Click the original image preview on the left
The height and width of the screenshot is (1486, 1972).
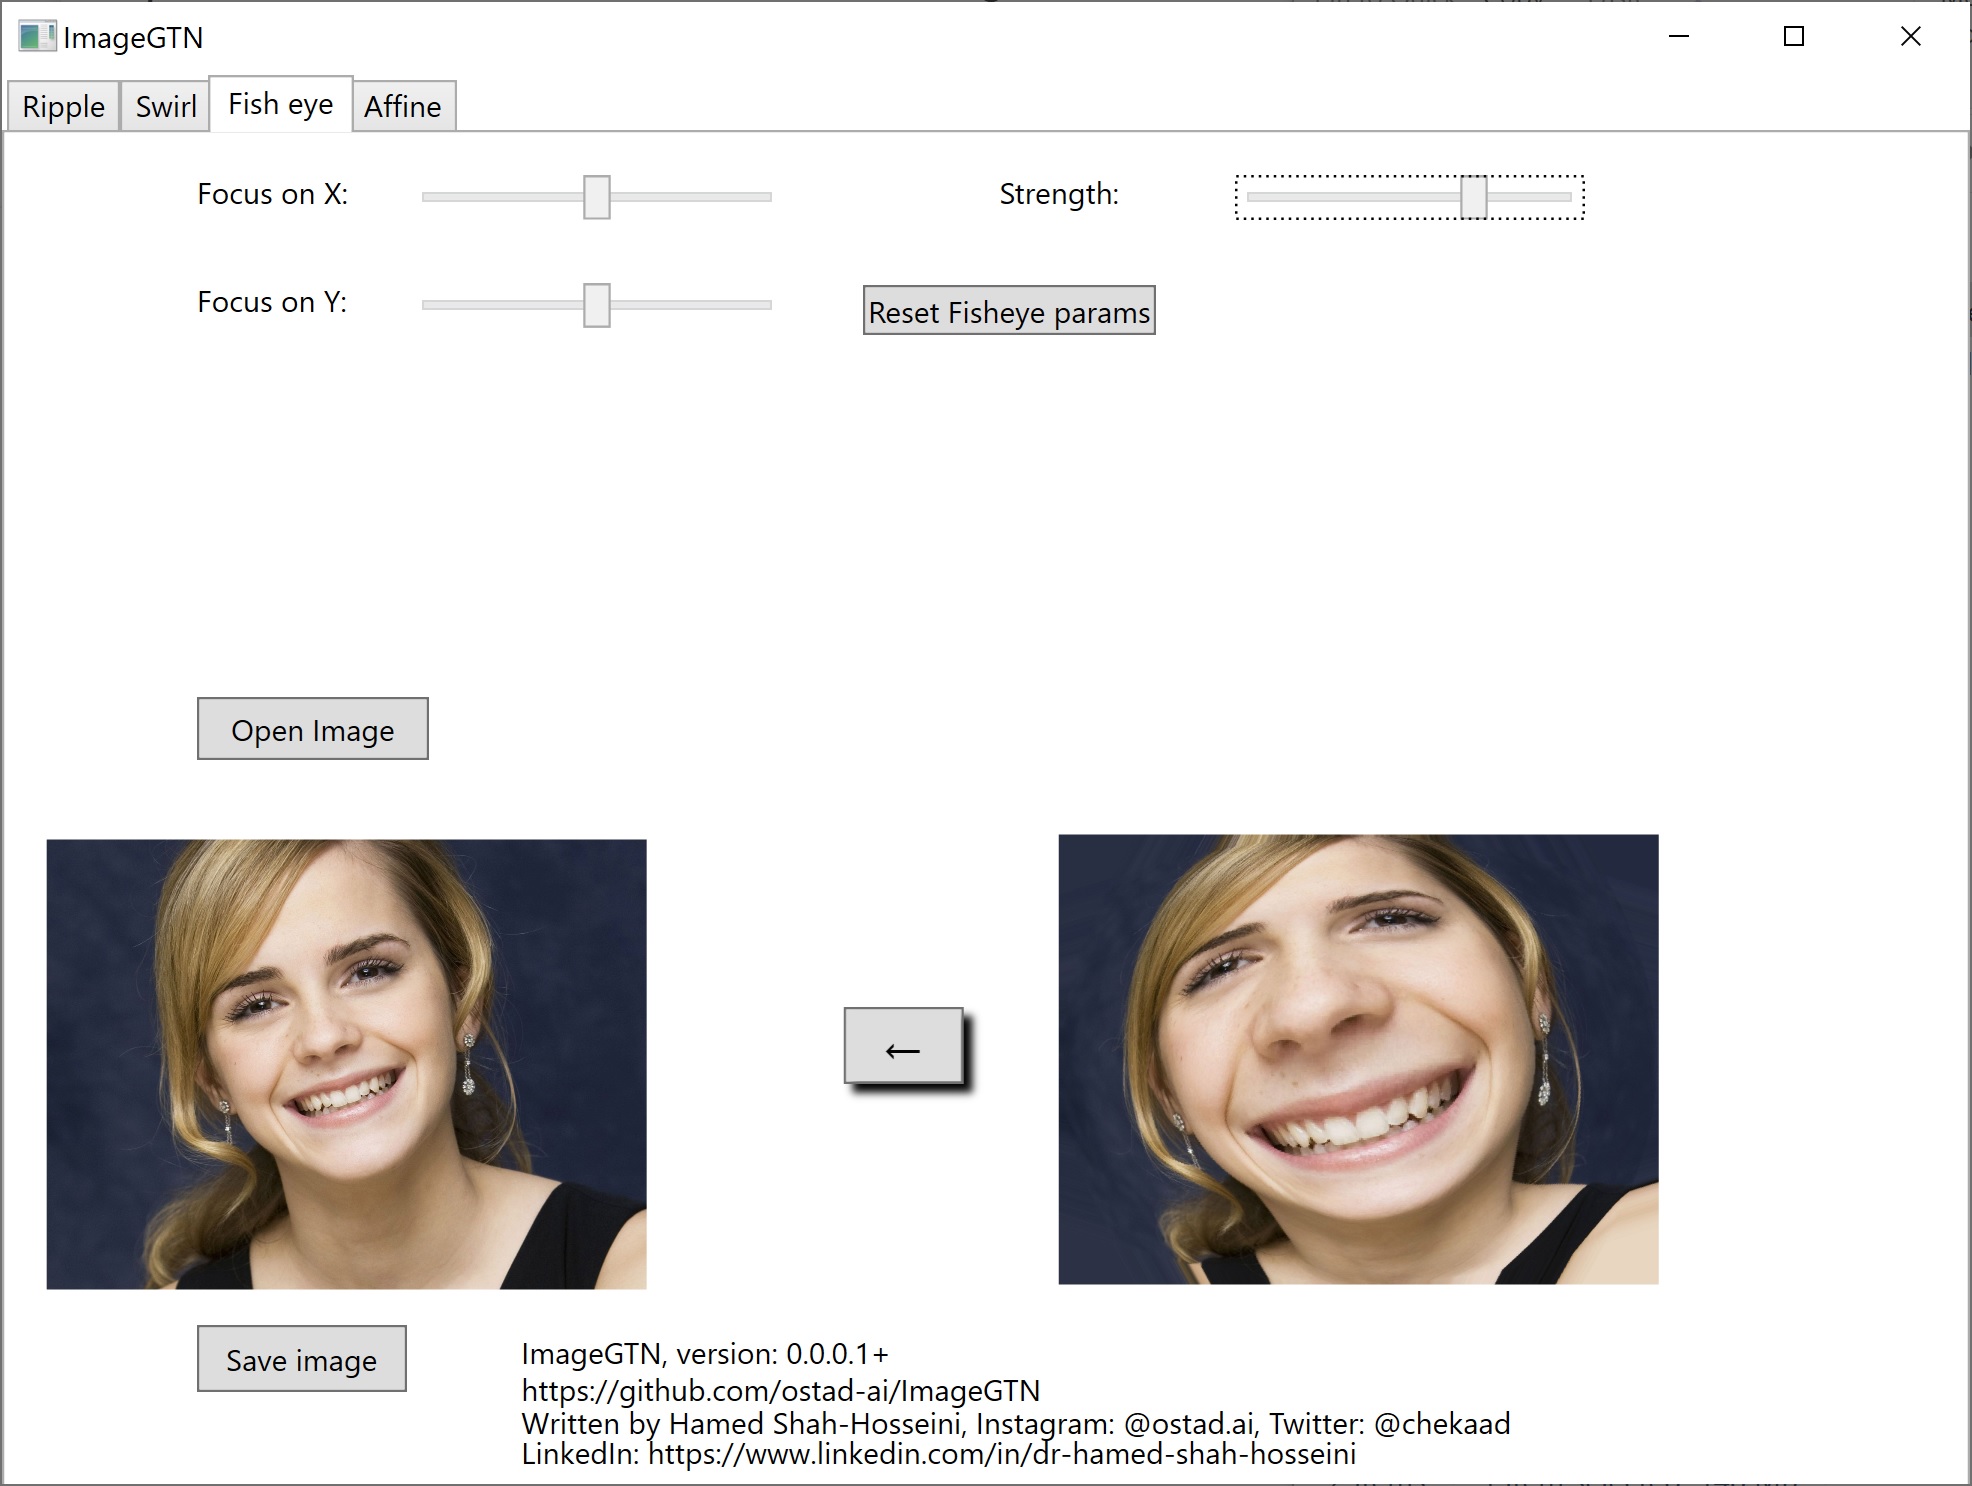click(x=346, y=1064)
